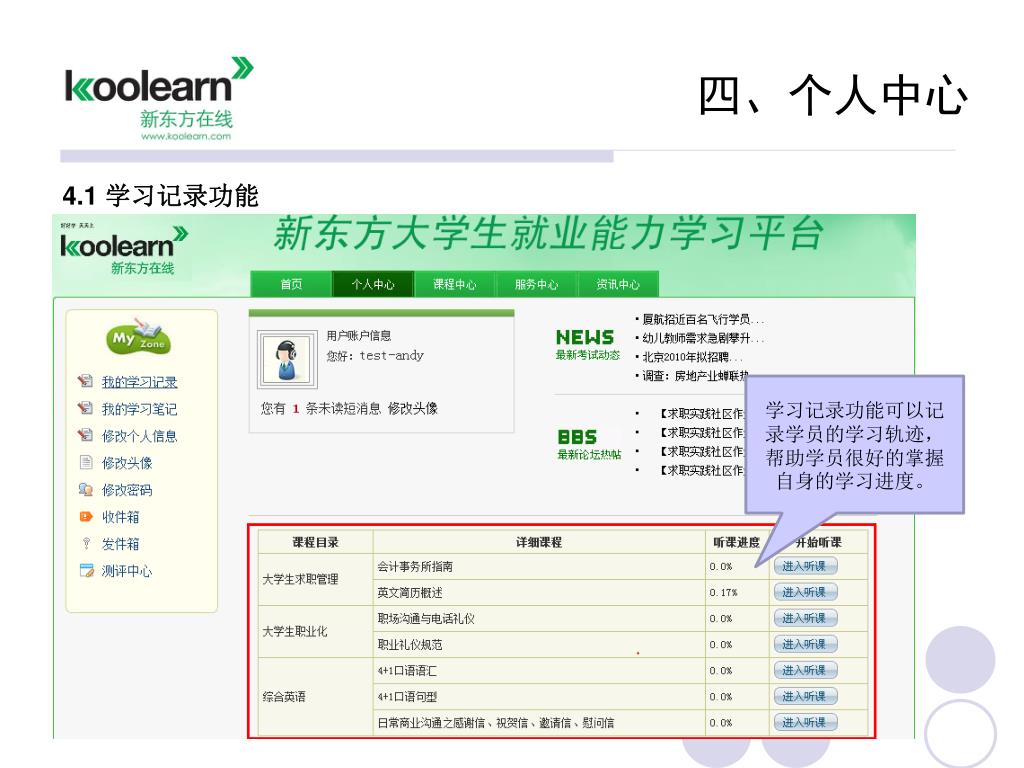Click the icon beside 修改个人信息
1024x768 pixels.
tap(86, 435)
